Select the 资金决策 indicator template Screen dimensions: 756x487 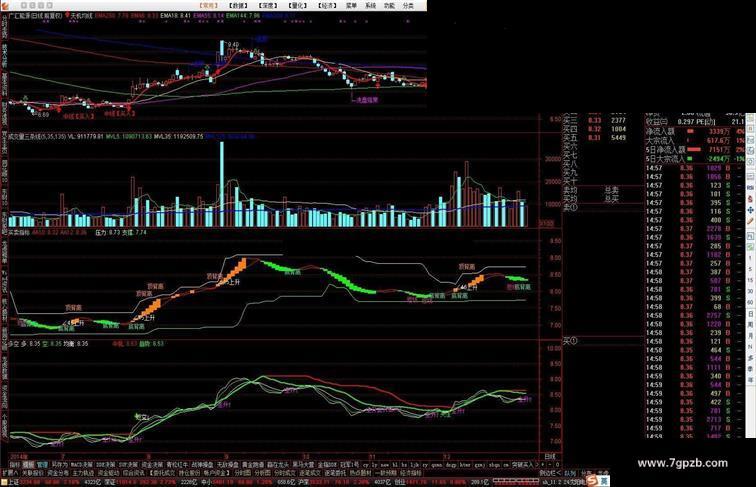tap(150, 465)
